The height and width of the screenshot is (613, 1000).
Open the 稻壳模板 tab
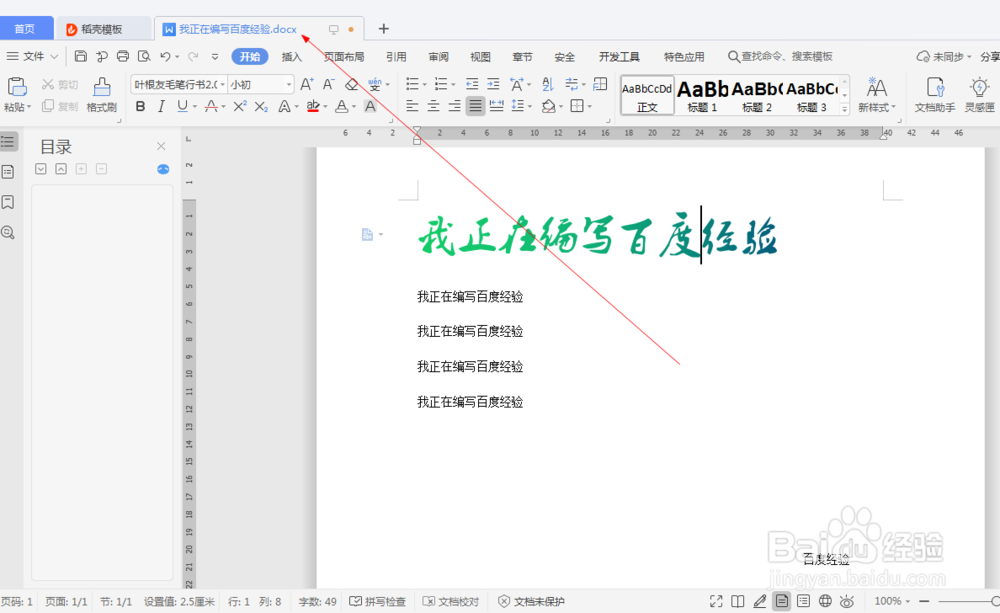[x=102, y=29]
